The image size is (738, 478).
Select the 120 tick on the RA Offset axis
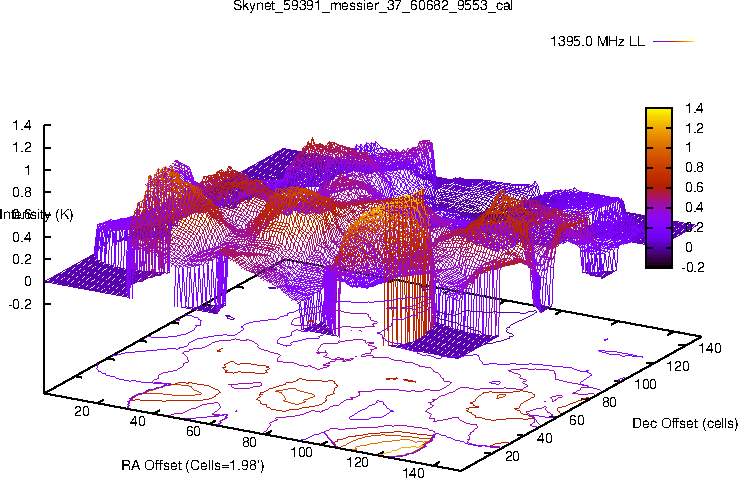[x=357, y=462]
